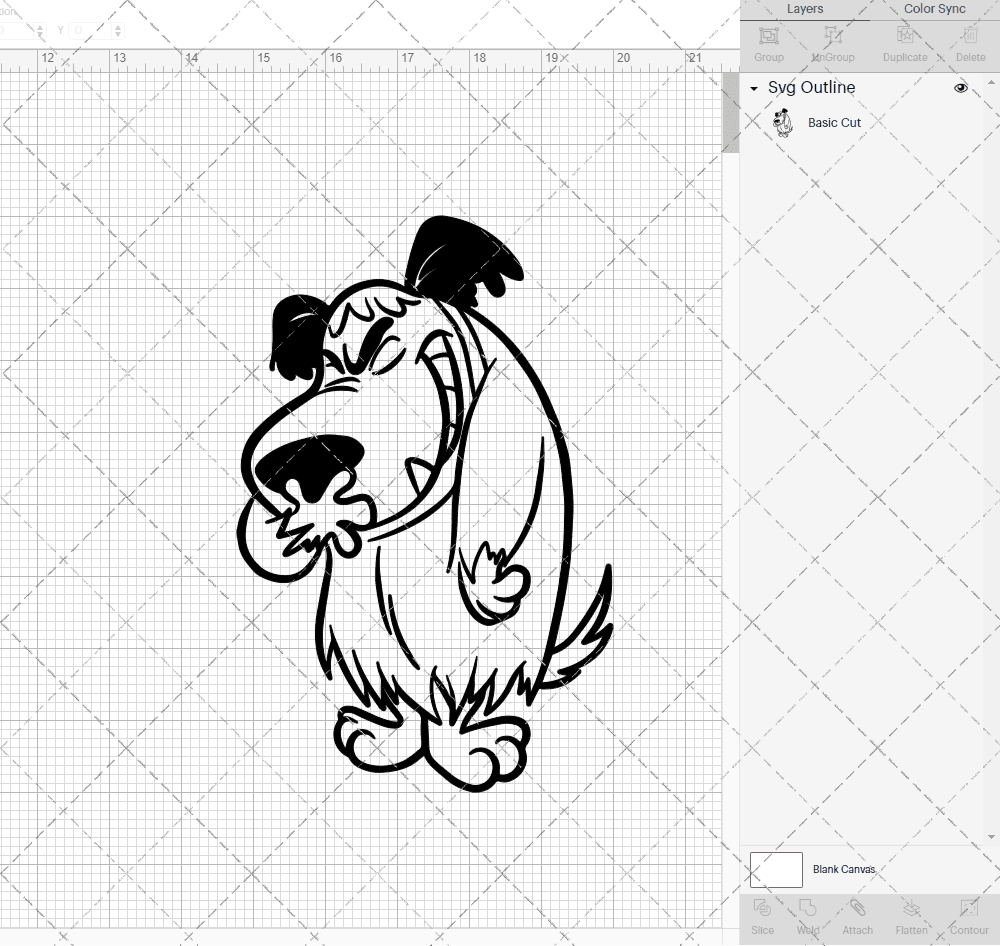
Task: Click the layers panel scroll down arrow
Action: coord(991,836)
